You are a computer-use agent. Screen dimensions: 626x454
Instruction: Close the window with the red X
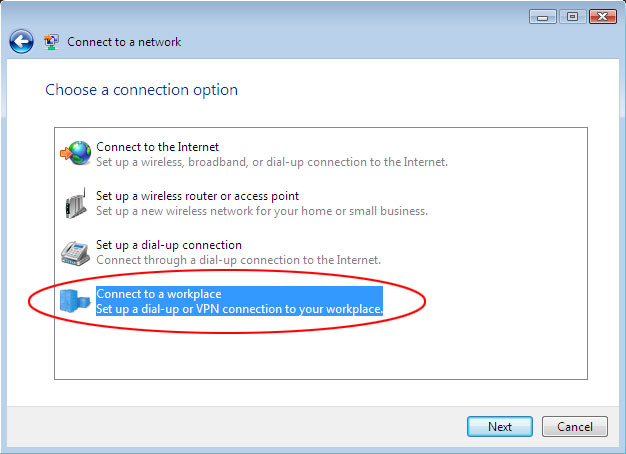pos(602,17)
